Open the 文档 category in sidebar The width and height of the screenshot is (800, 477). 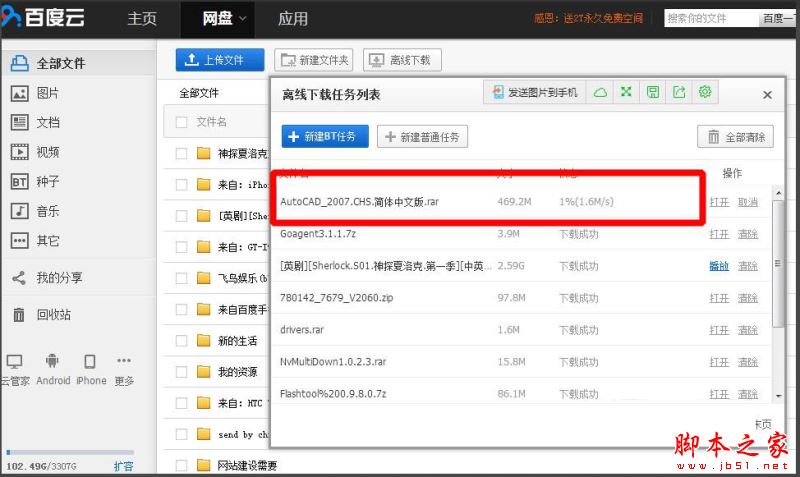pyautogui.click(x=35, y=122)
